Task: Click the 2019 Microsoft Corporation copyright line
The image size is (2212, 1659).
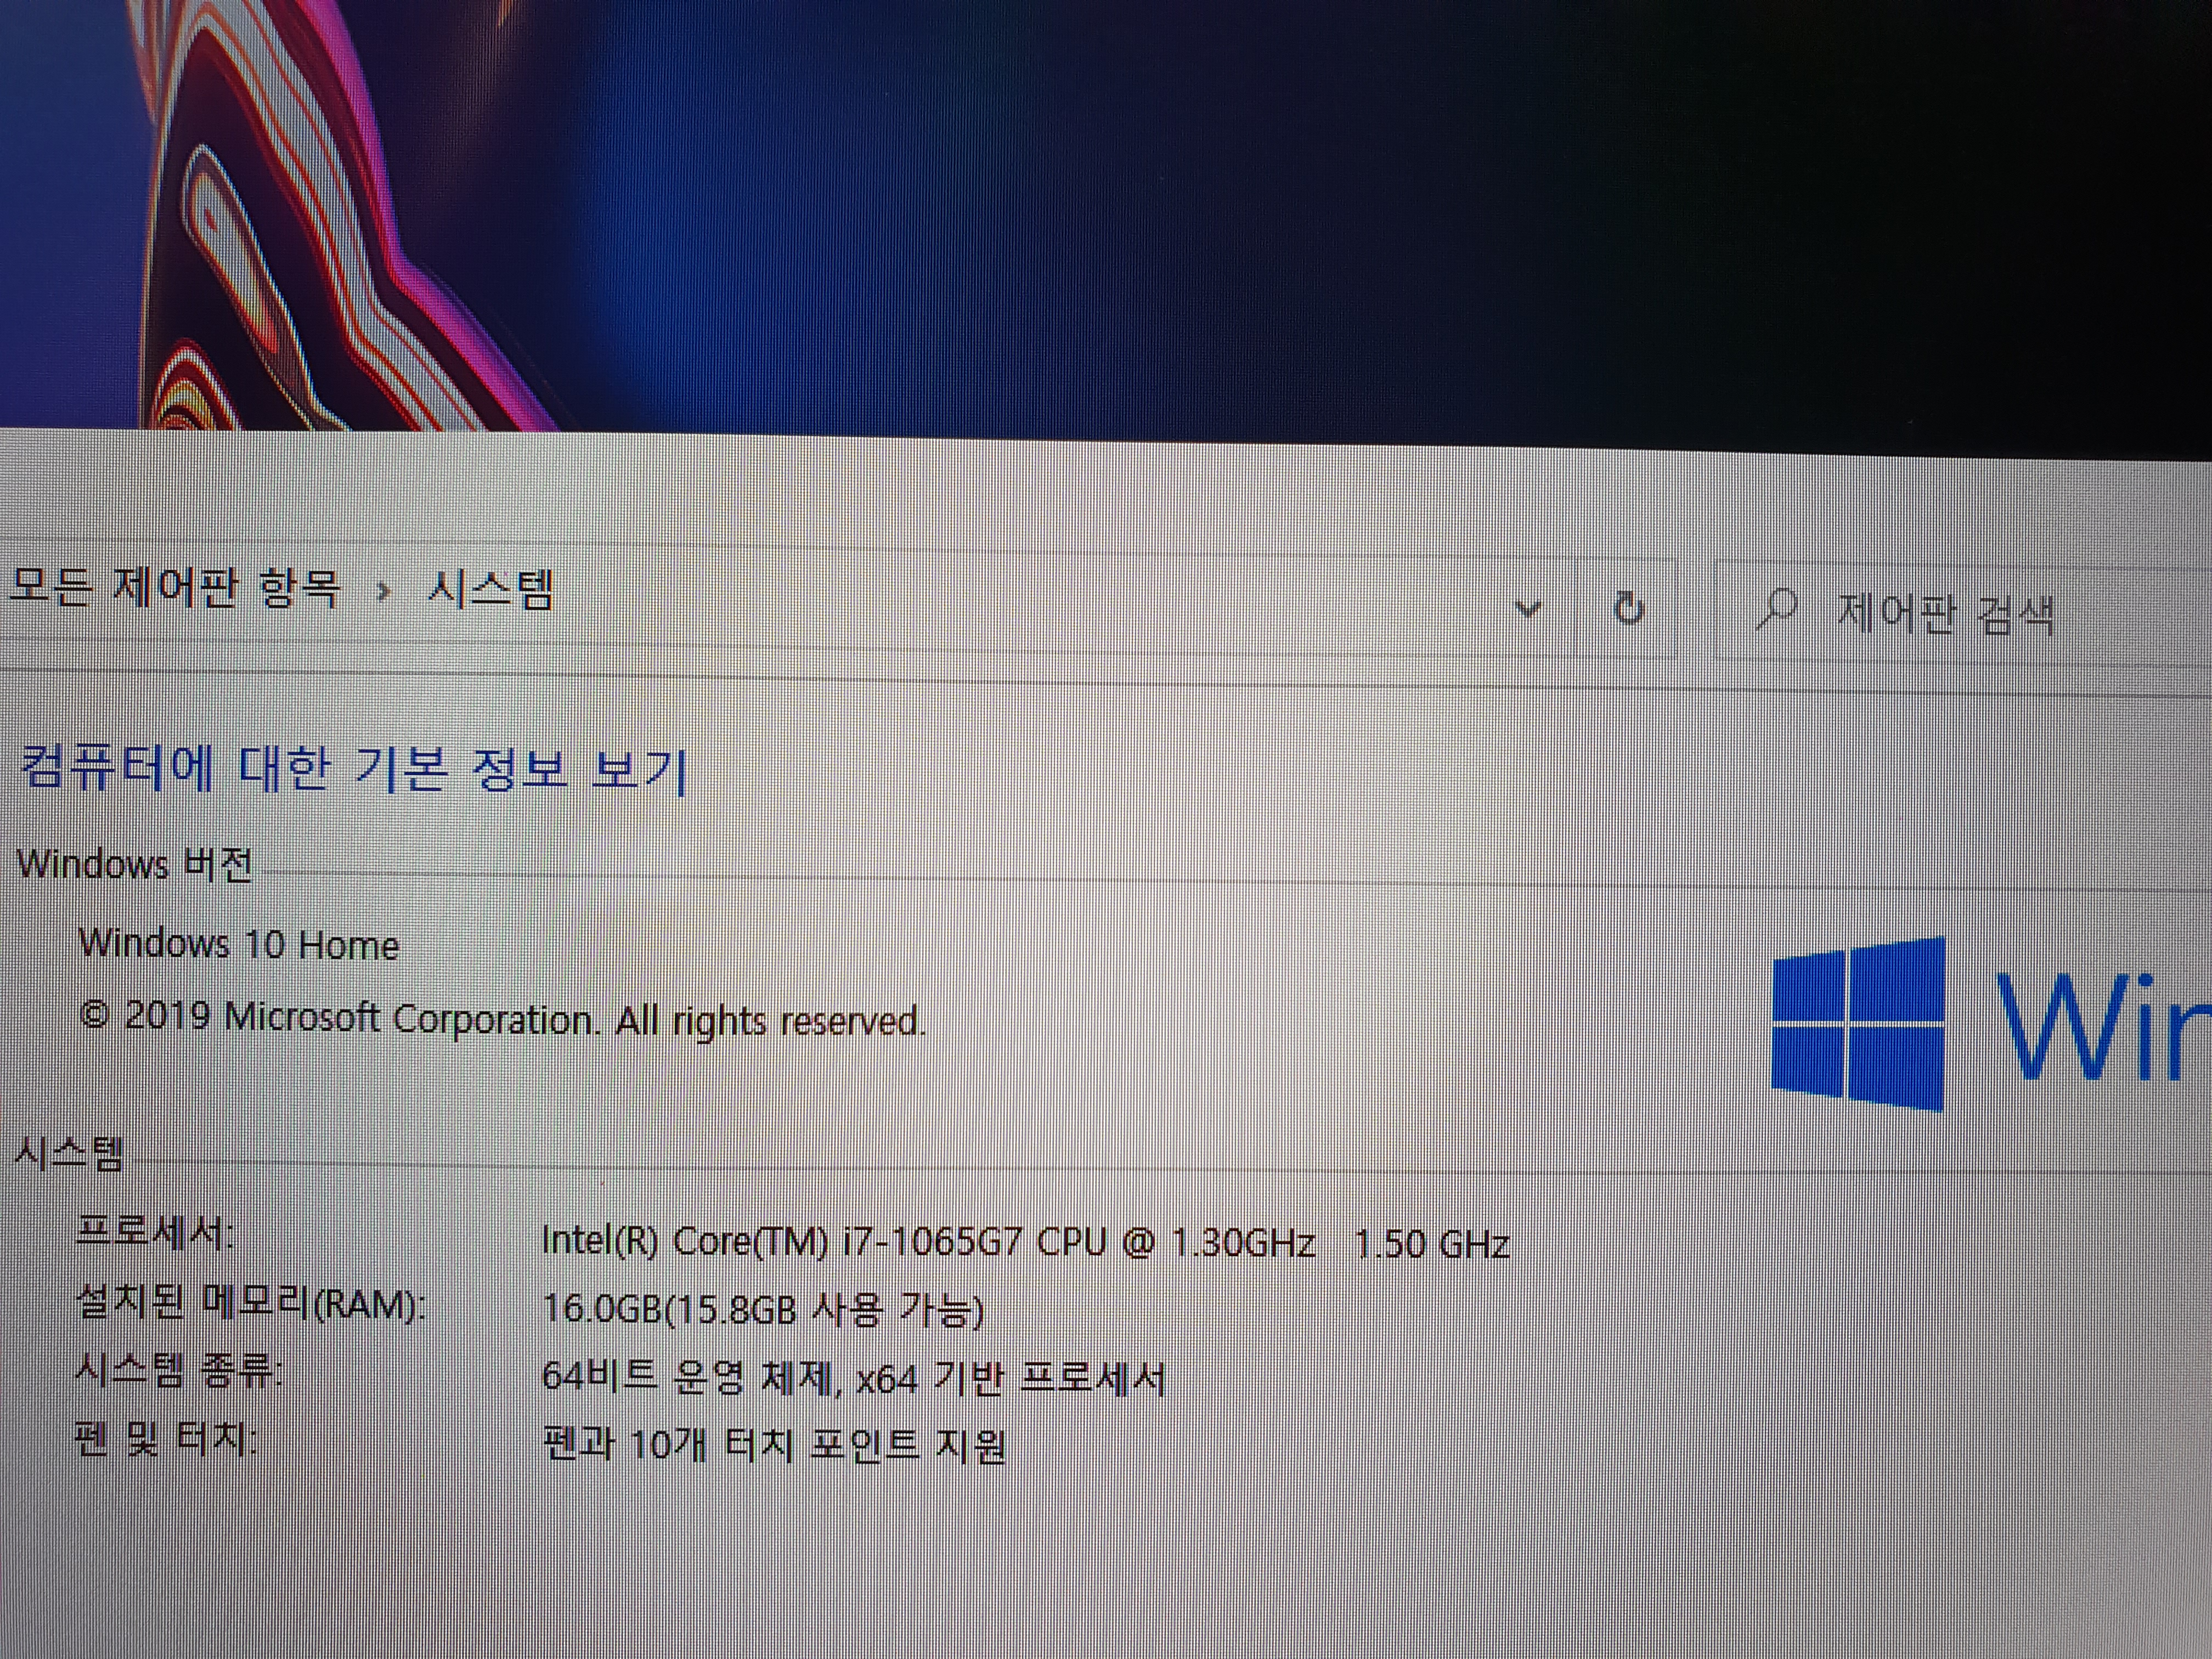Action: tap(502, 1018)
